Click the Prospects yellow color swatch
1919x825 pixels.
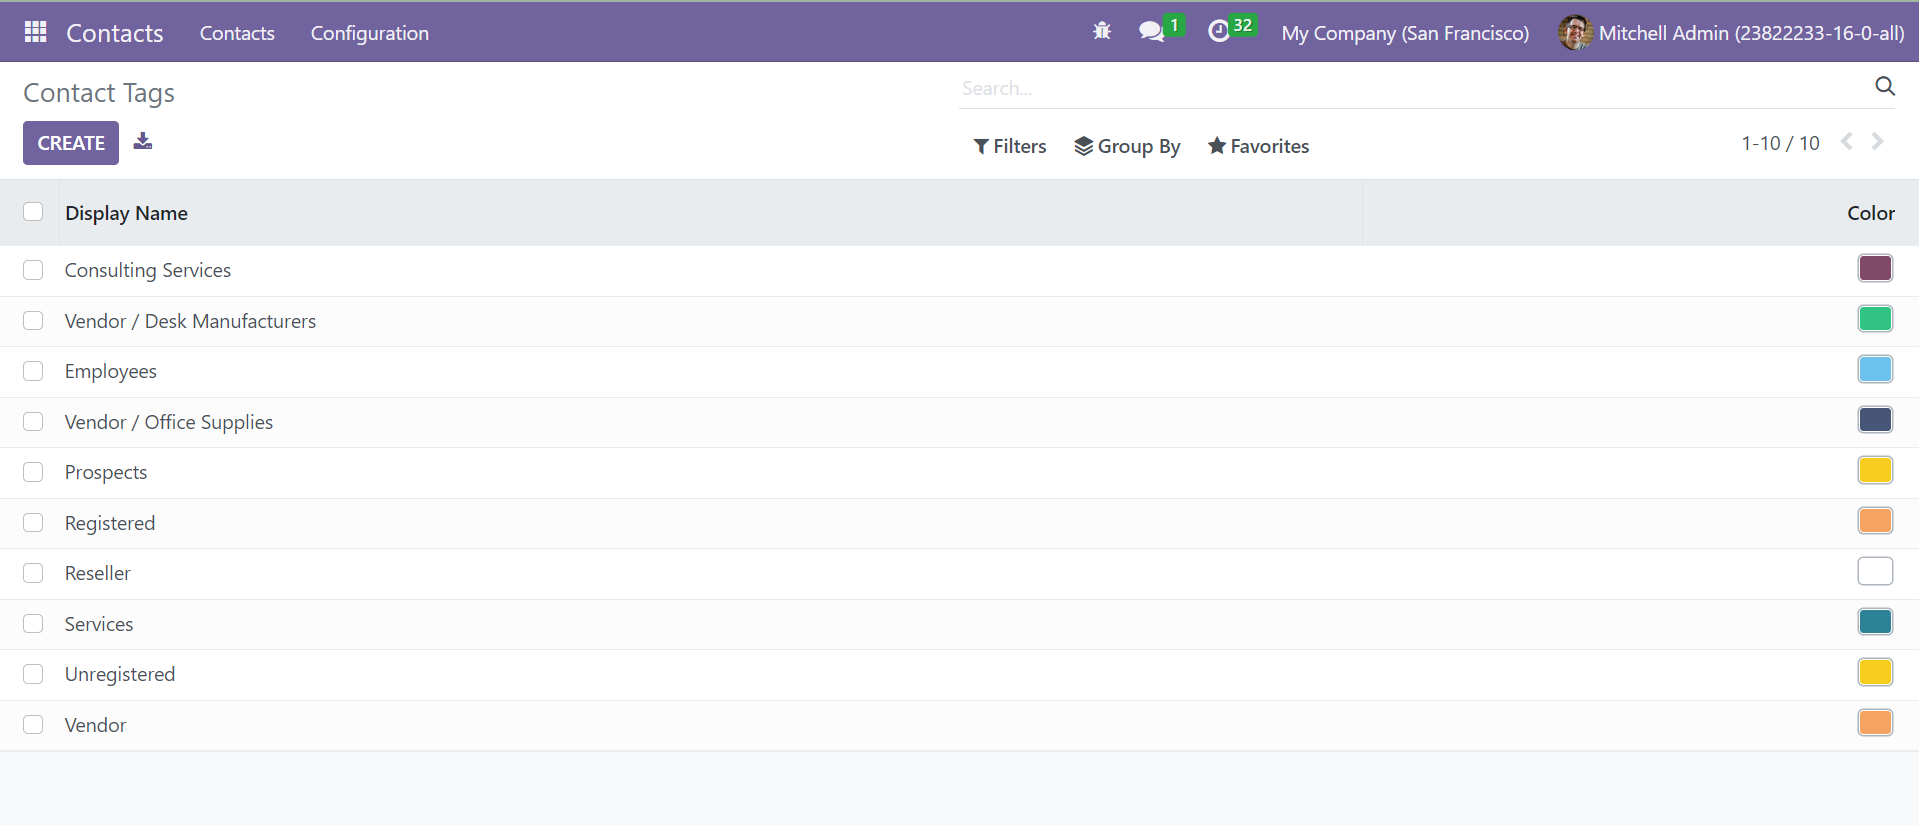click(1875, 470)
